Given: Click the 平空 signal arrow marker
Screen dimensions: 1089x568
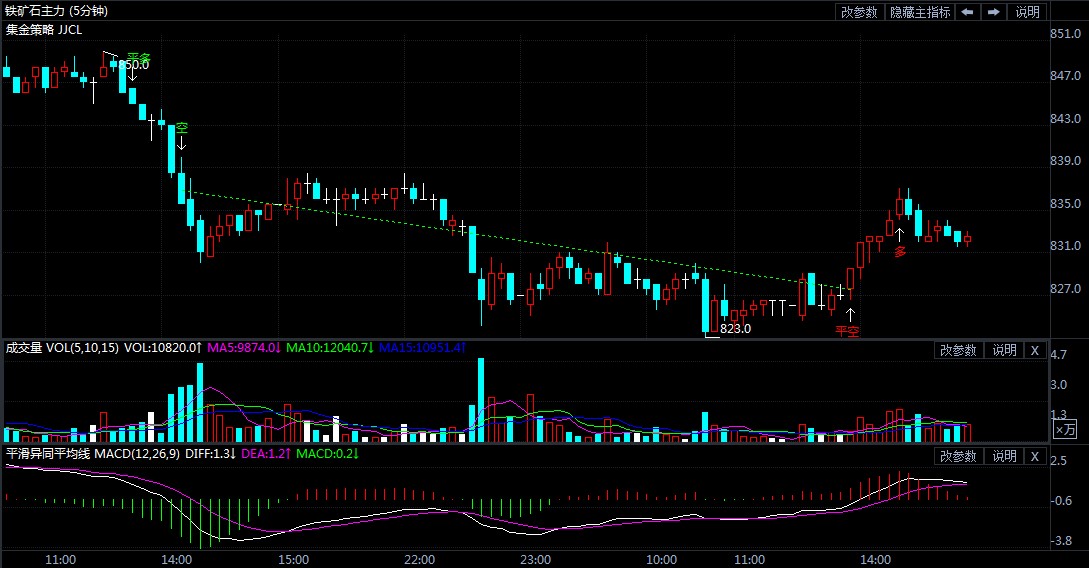Looking at the screenshot, I should (x=850, y=314).
